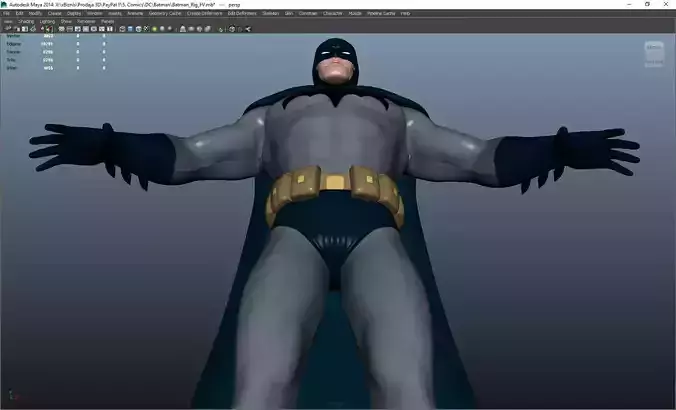Open the Edit Deformers menu
Viewport: 676px width, 410px height.
[x=242, y=13]
